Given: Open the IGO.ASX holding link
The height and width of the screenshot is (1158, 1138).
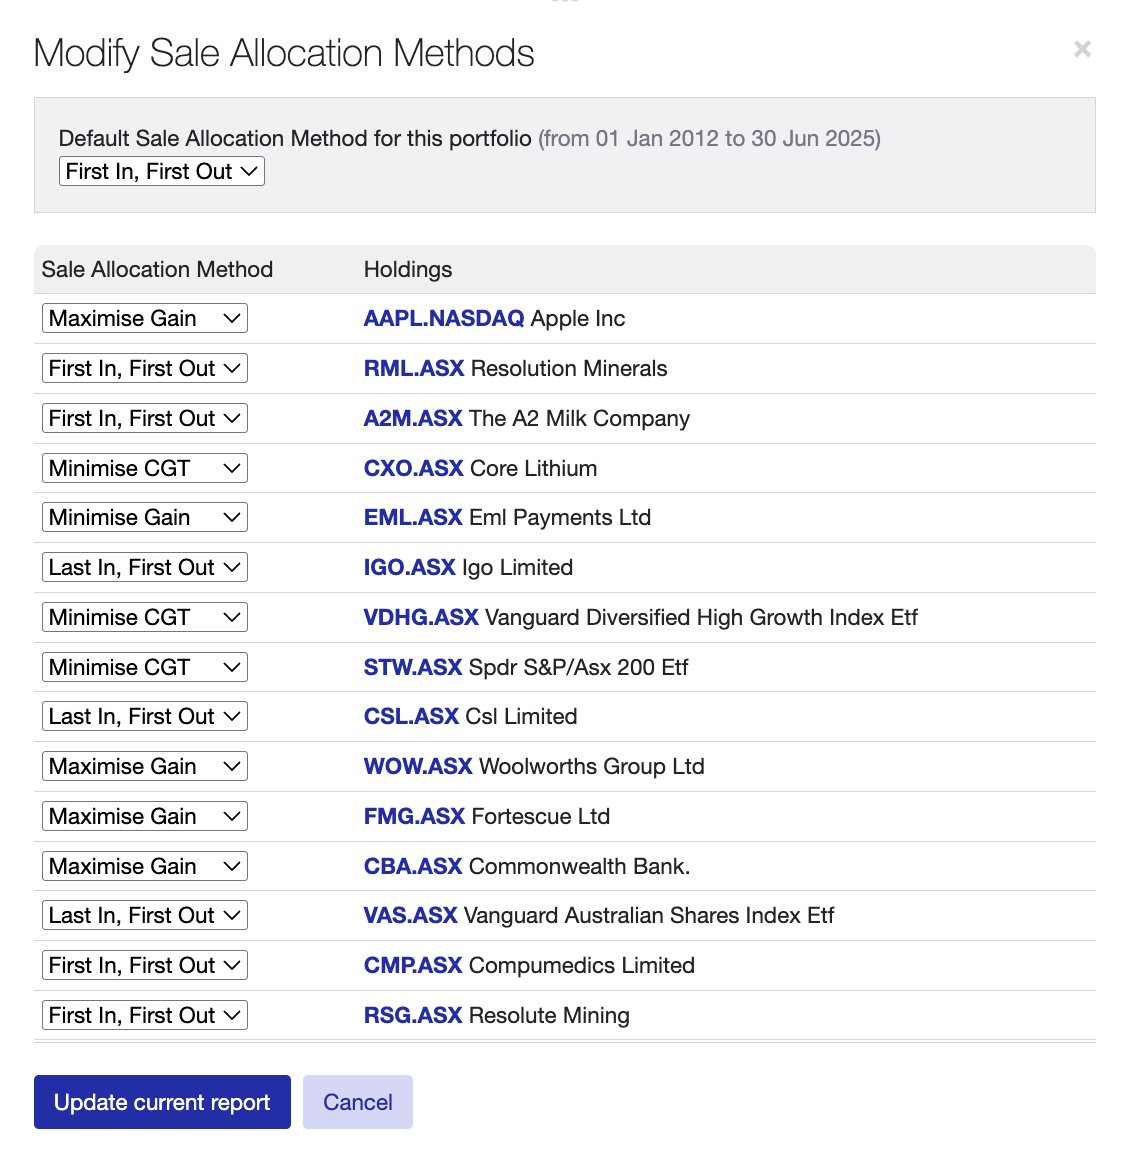Looking at the screenshot, I should pos(409,567).
